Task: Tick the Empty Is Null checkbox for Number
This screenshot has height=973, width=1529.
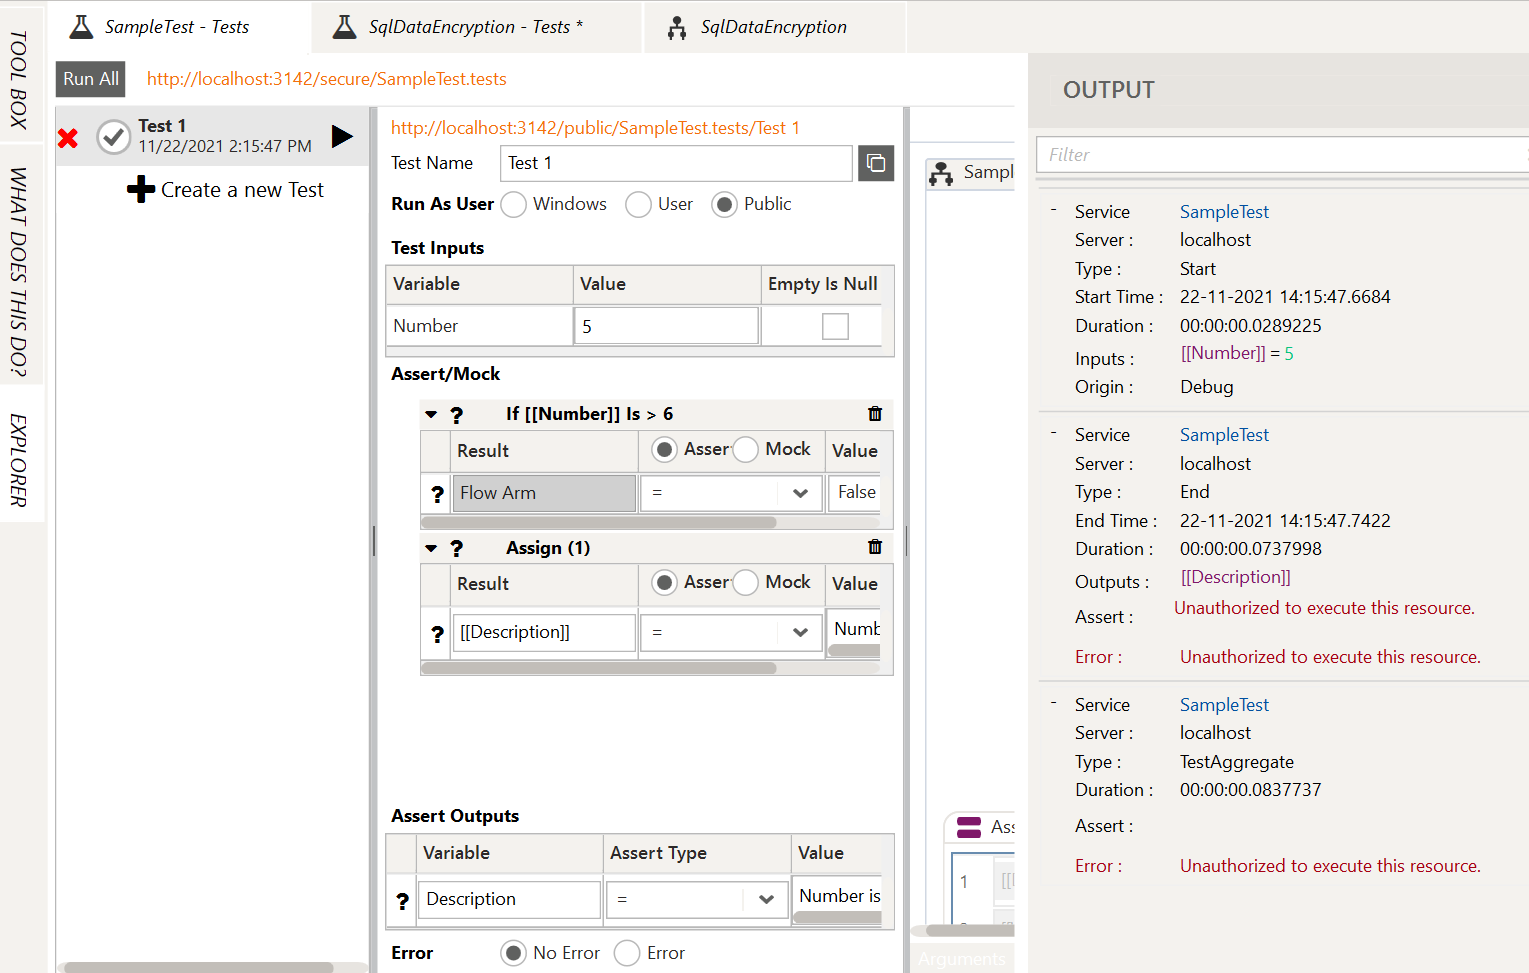Action: (835, 326)
